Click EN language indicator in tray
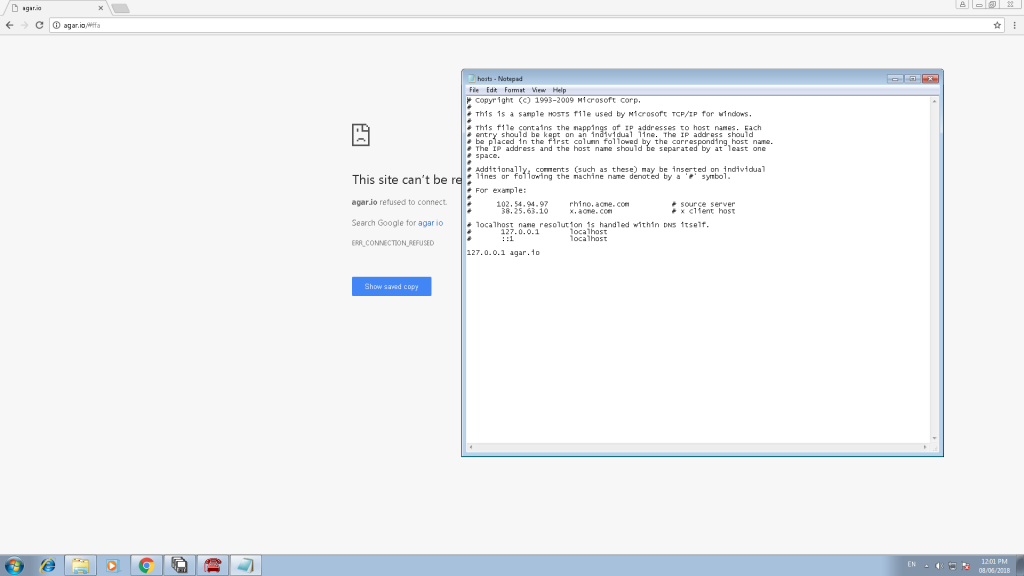Screen dimensions: 1024x576 (x=912, y=564)
